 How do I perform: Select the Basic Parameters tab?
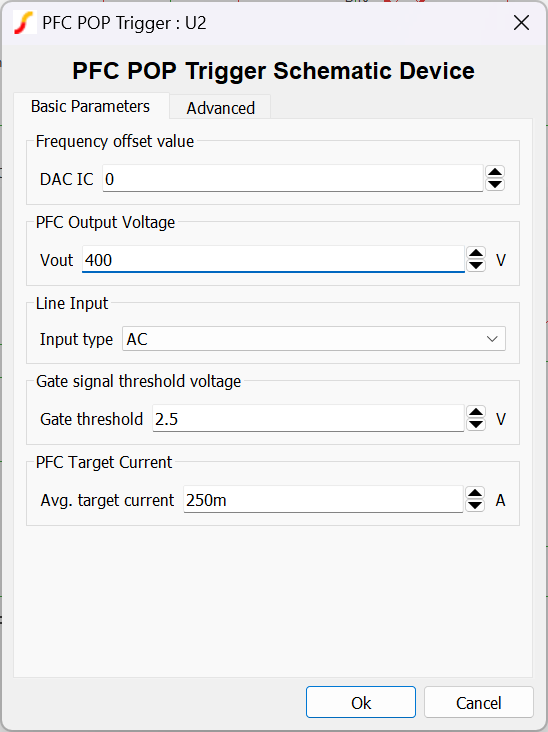[91, 106]
